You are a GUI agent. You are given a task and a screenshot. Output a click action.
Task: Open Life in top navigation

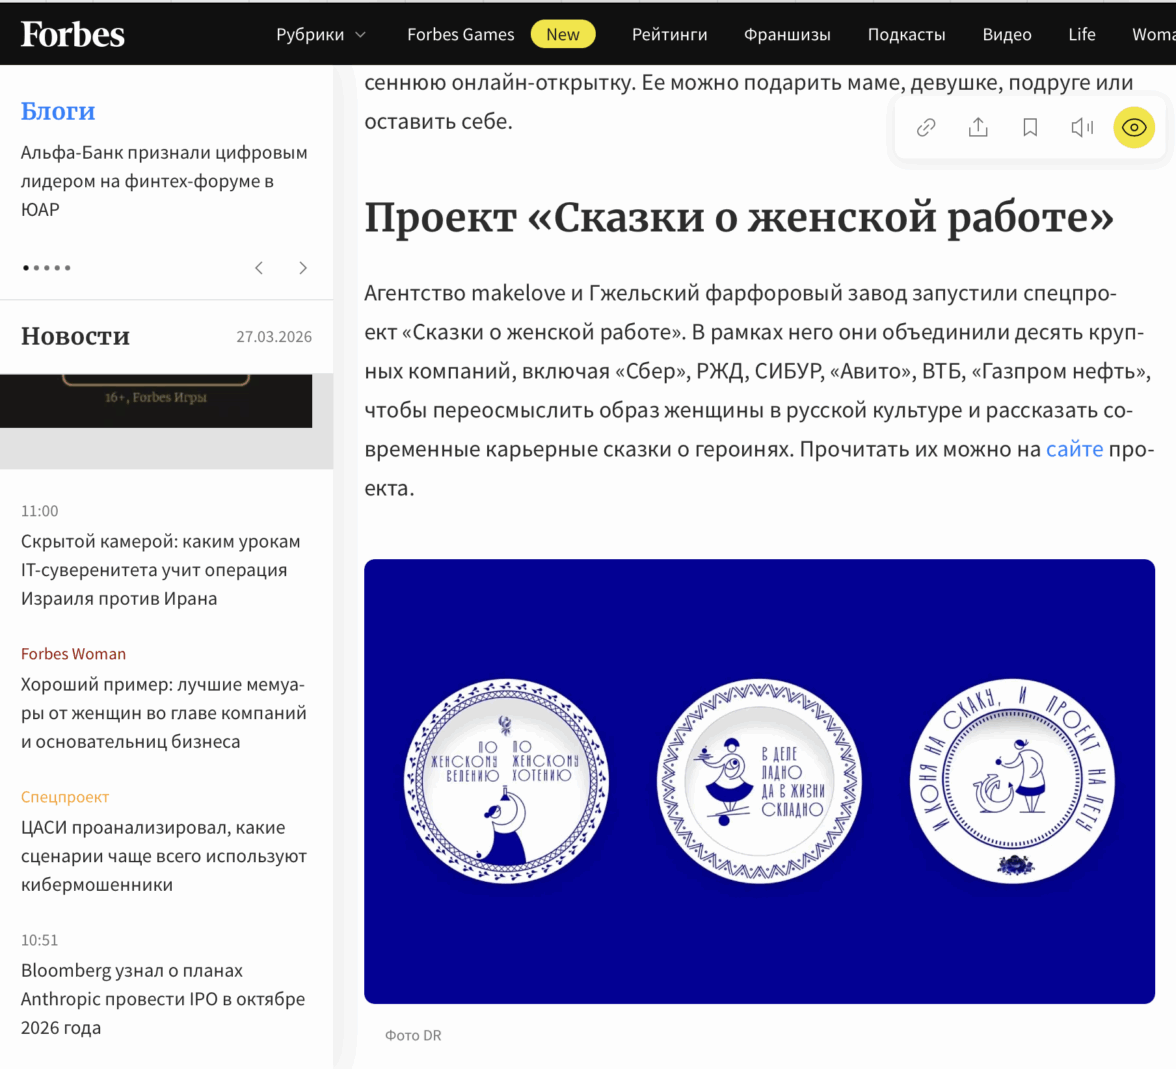[x=1082, y=35]
